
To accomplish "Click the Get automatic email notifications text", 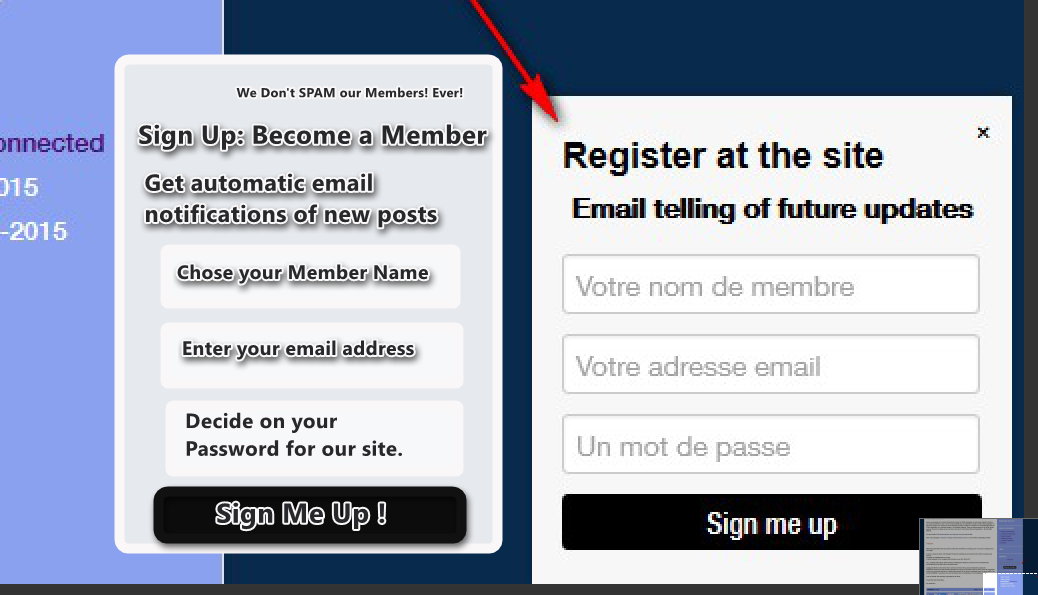I will [291, 199].
